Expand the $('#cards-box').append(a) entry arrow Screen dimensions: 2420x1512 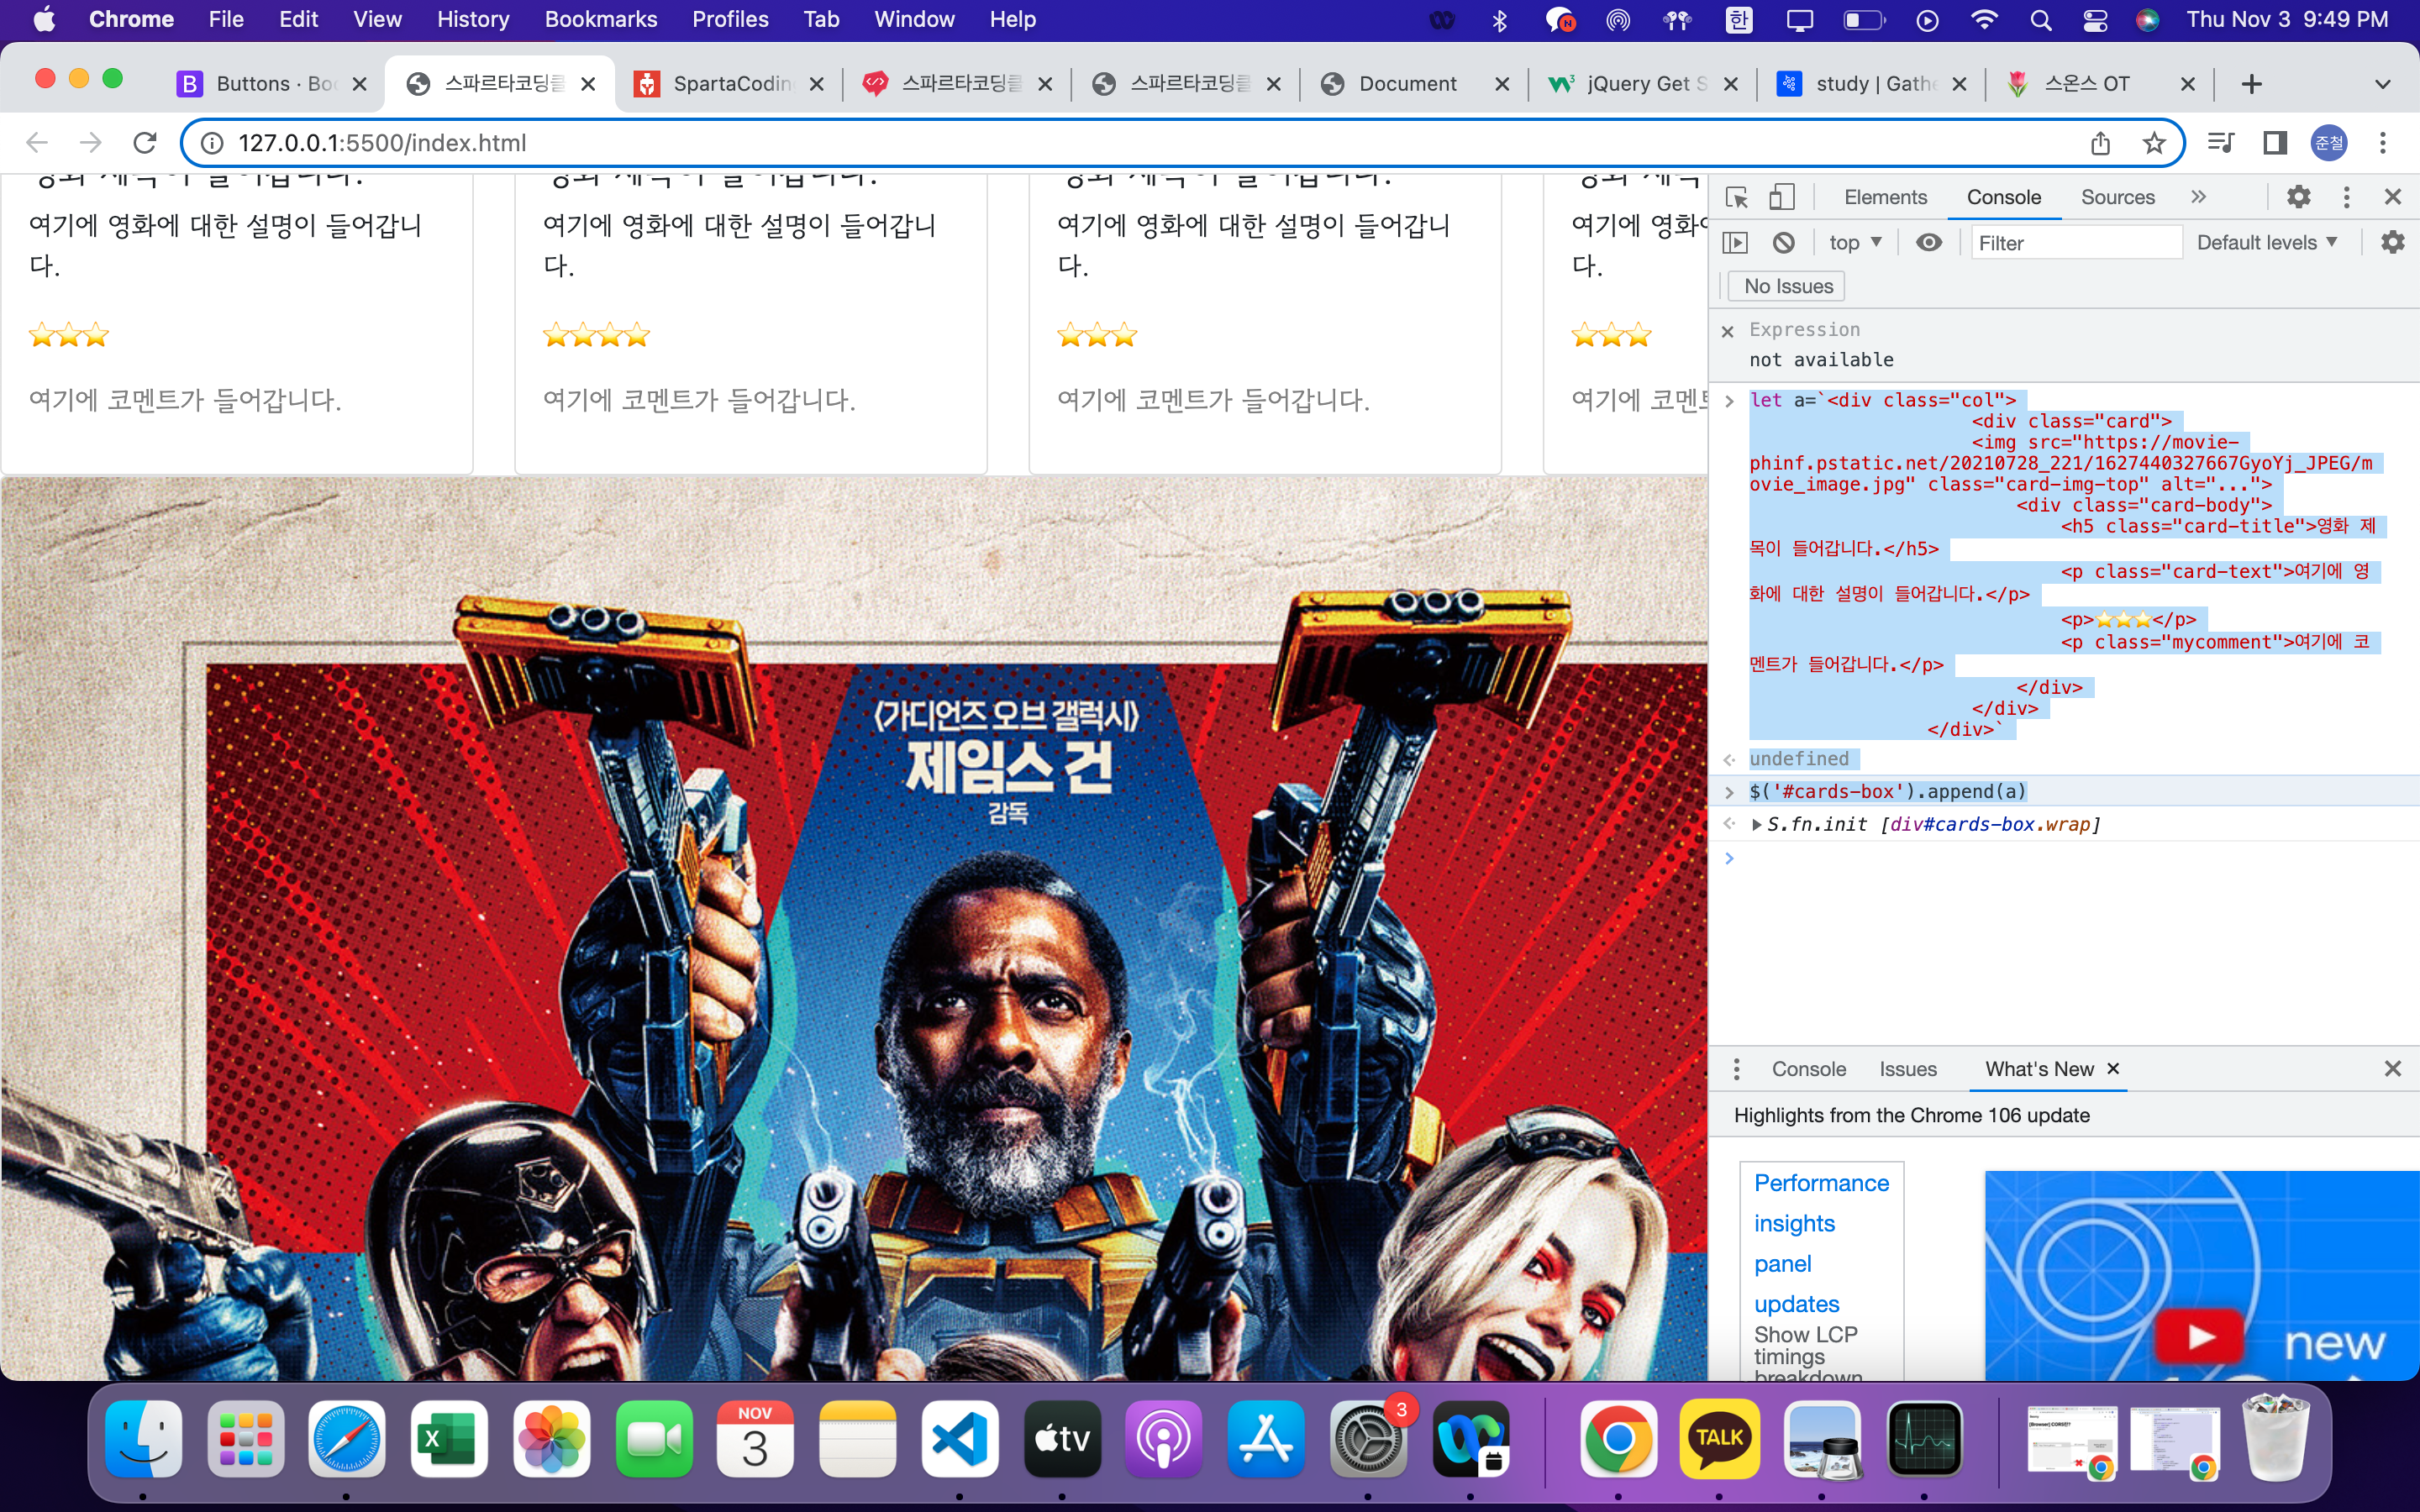(1729, 792)
